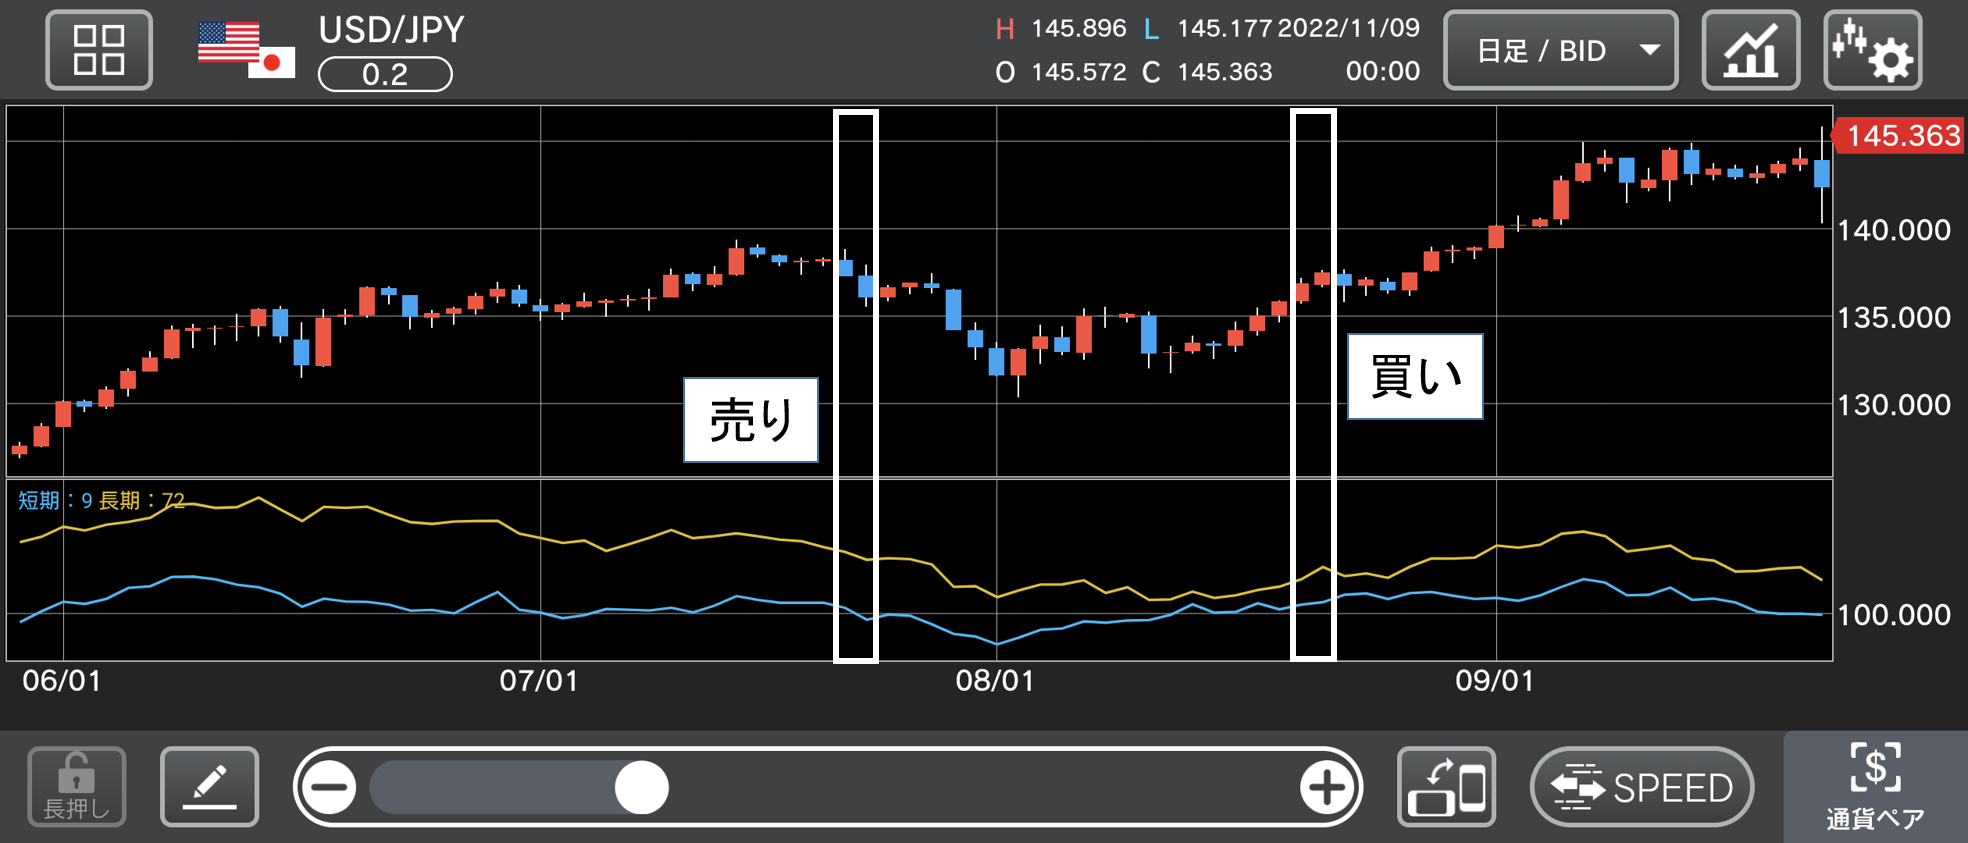Click the zoom slider white handle
Screen dimensions: 1968x843
coord(641,788)
